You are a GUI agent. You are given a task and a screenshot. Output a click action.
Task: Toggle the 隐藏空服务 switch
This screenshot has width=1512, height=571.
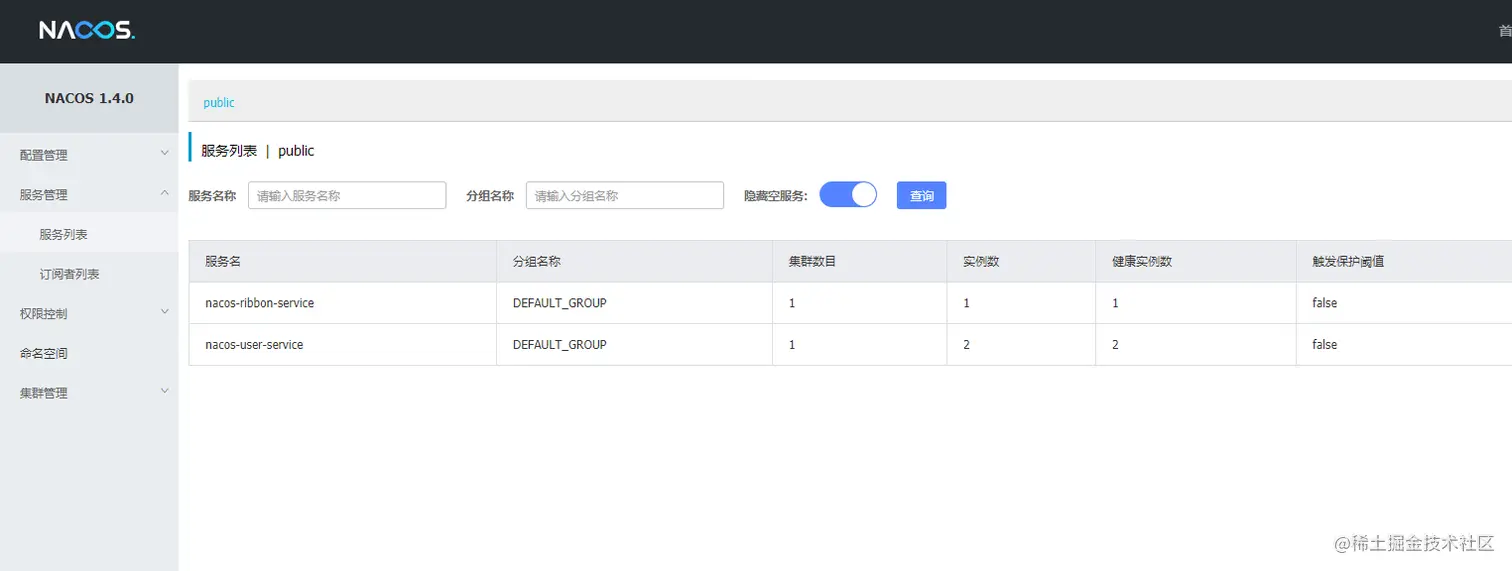pyautogui.click(x=848, y=195)
